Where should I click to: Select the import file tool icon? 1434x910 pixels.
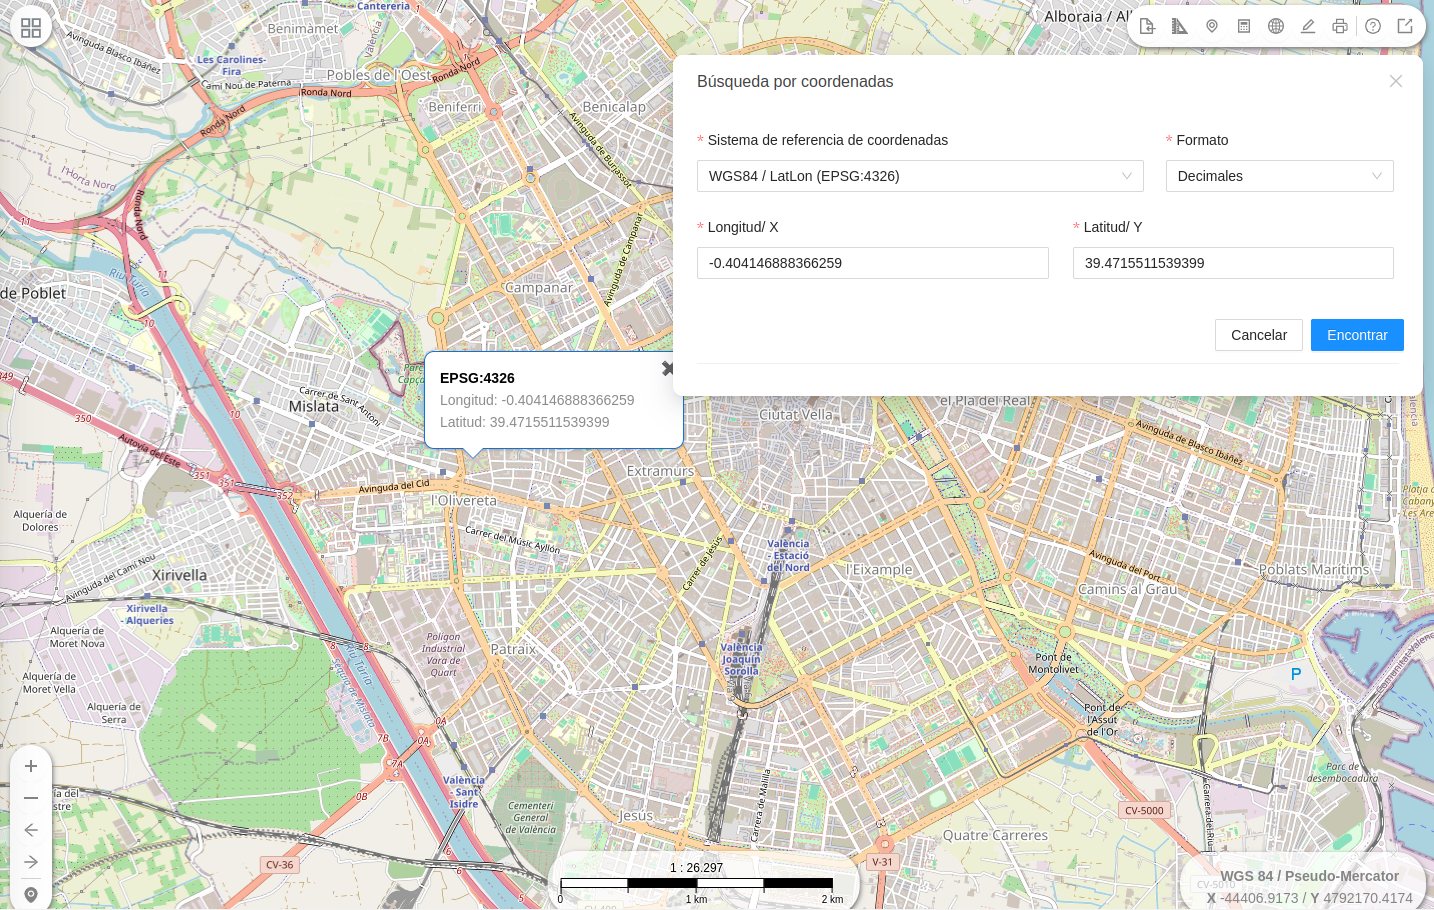click(1148, 26)
